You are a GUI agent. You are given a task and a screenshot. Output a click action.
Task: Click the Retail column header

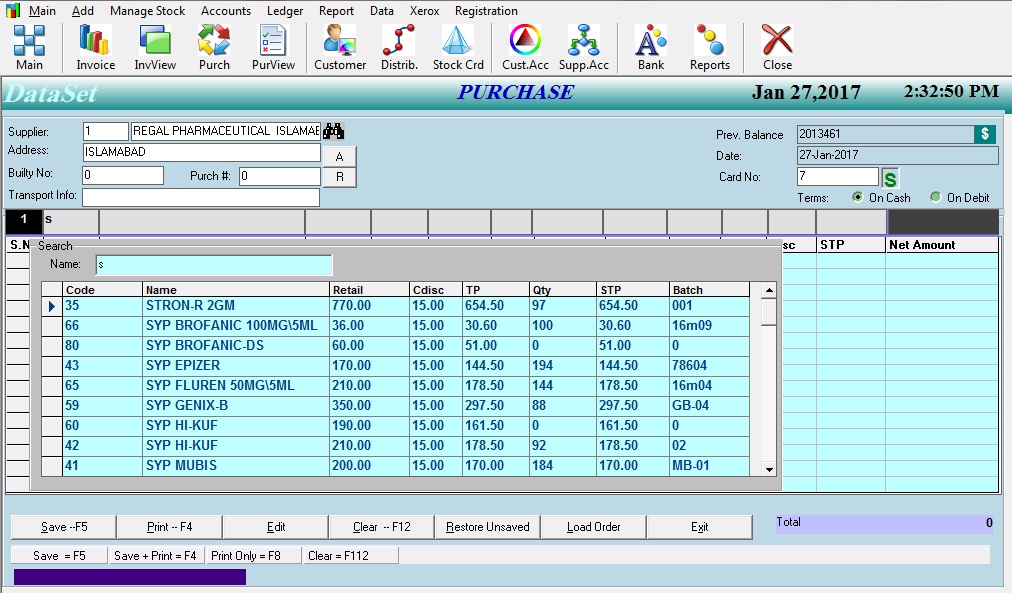coord(369,290)
